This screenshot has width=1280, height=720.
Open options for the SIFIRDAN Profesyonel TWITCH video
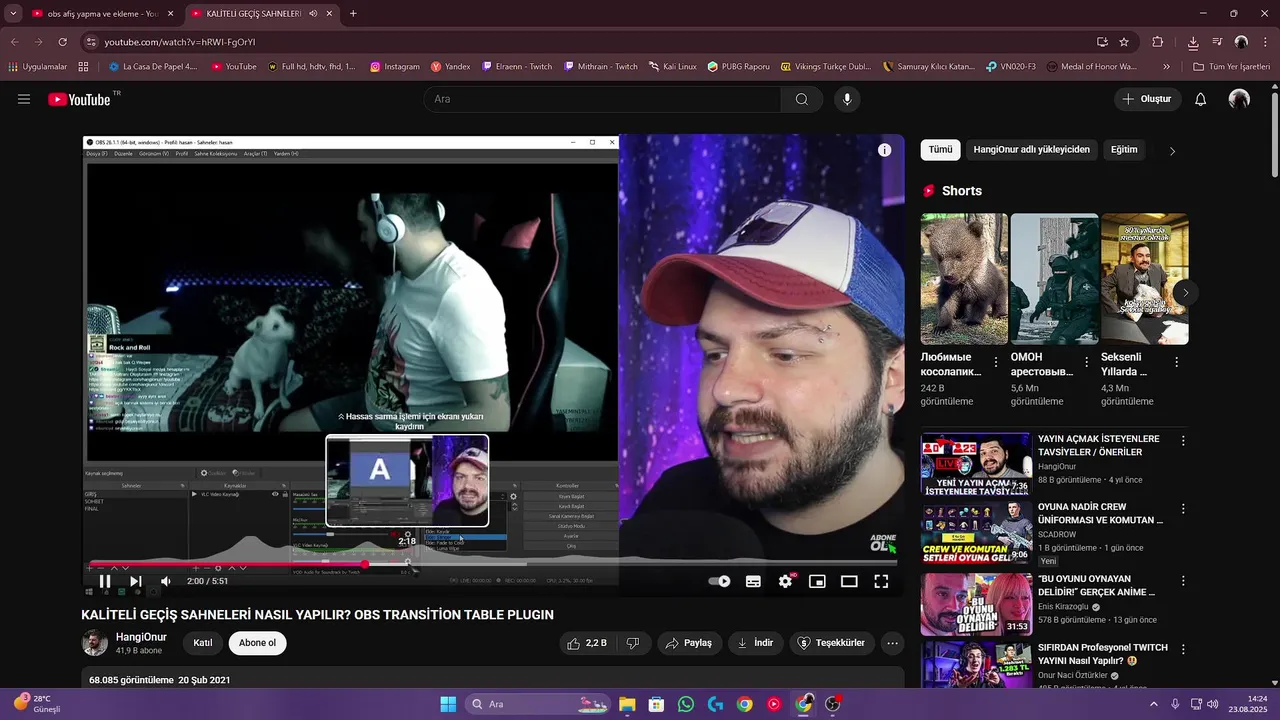pyautogui.click(x=1183, y=649)
